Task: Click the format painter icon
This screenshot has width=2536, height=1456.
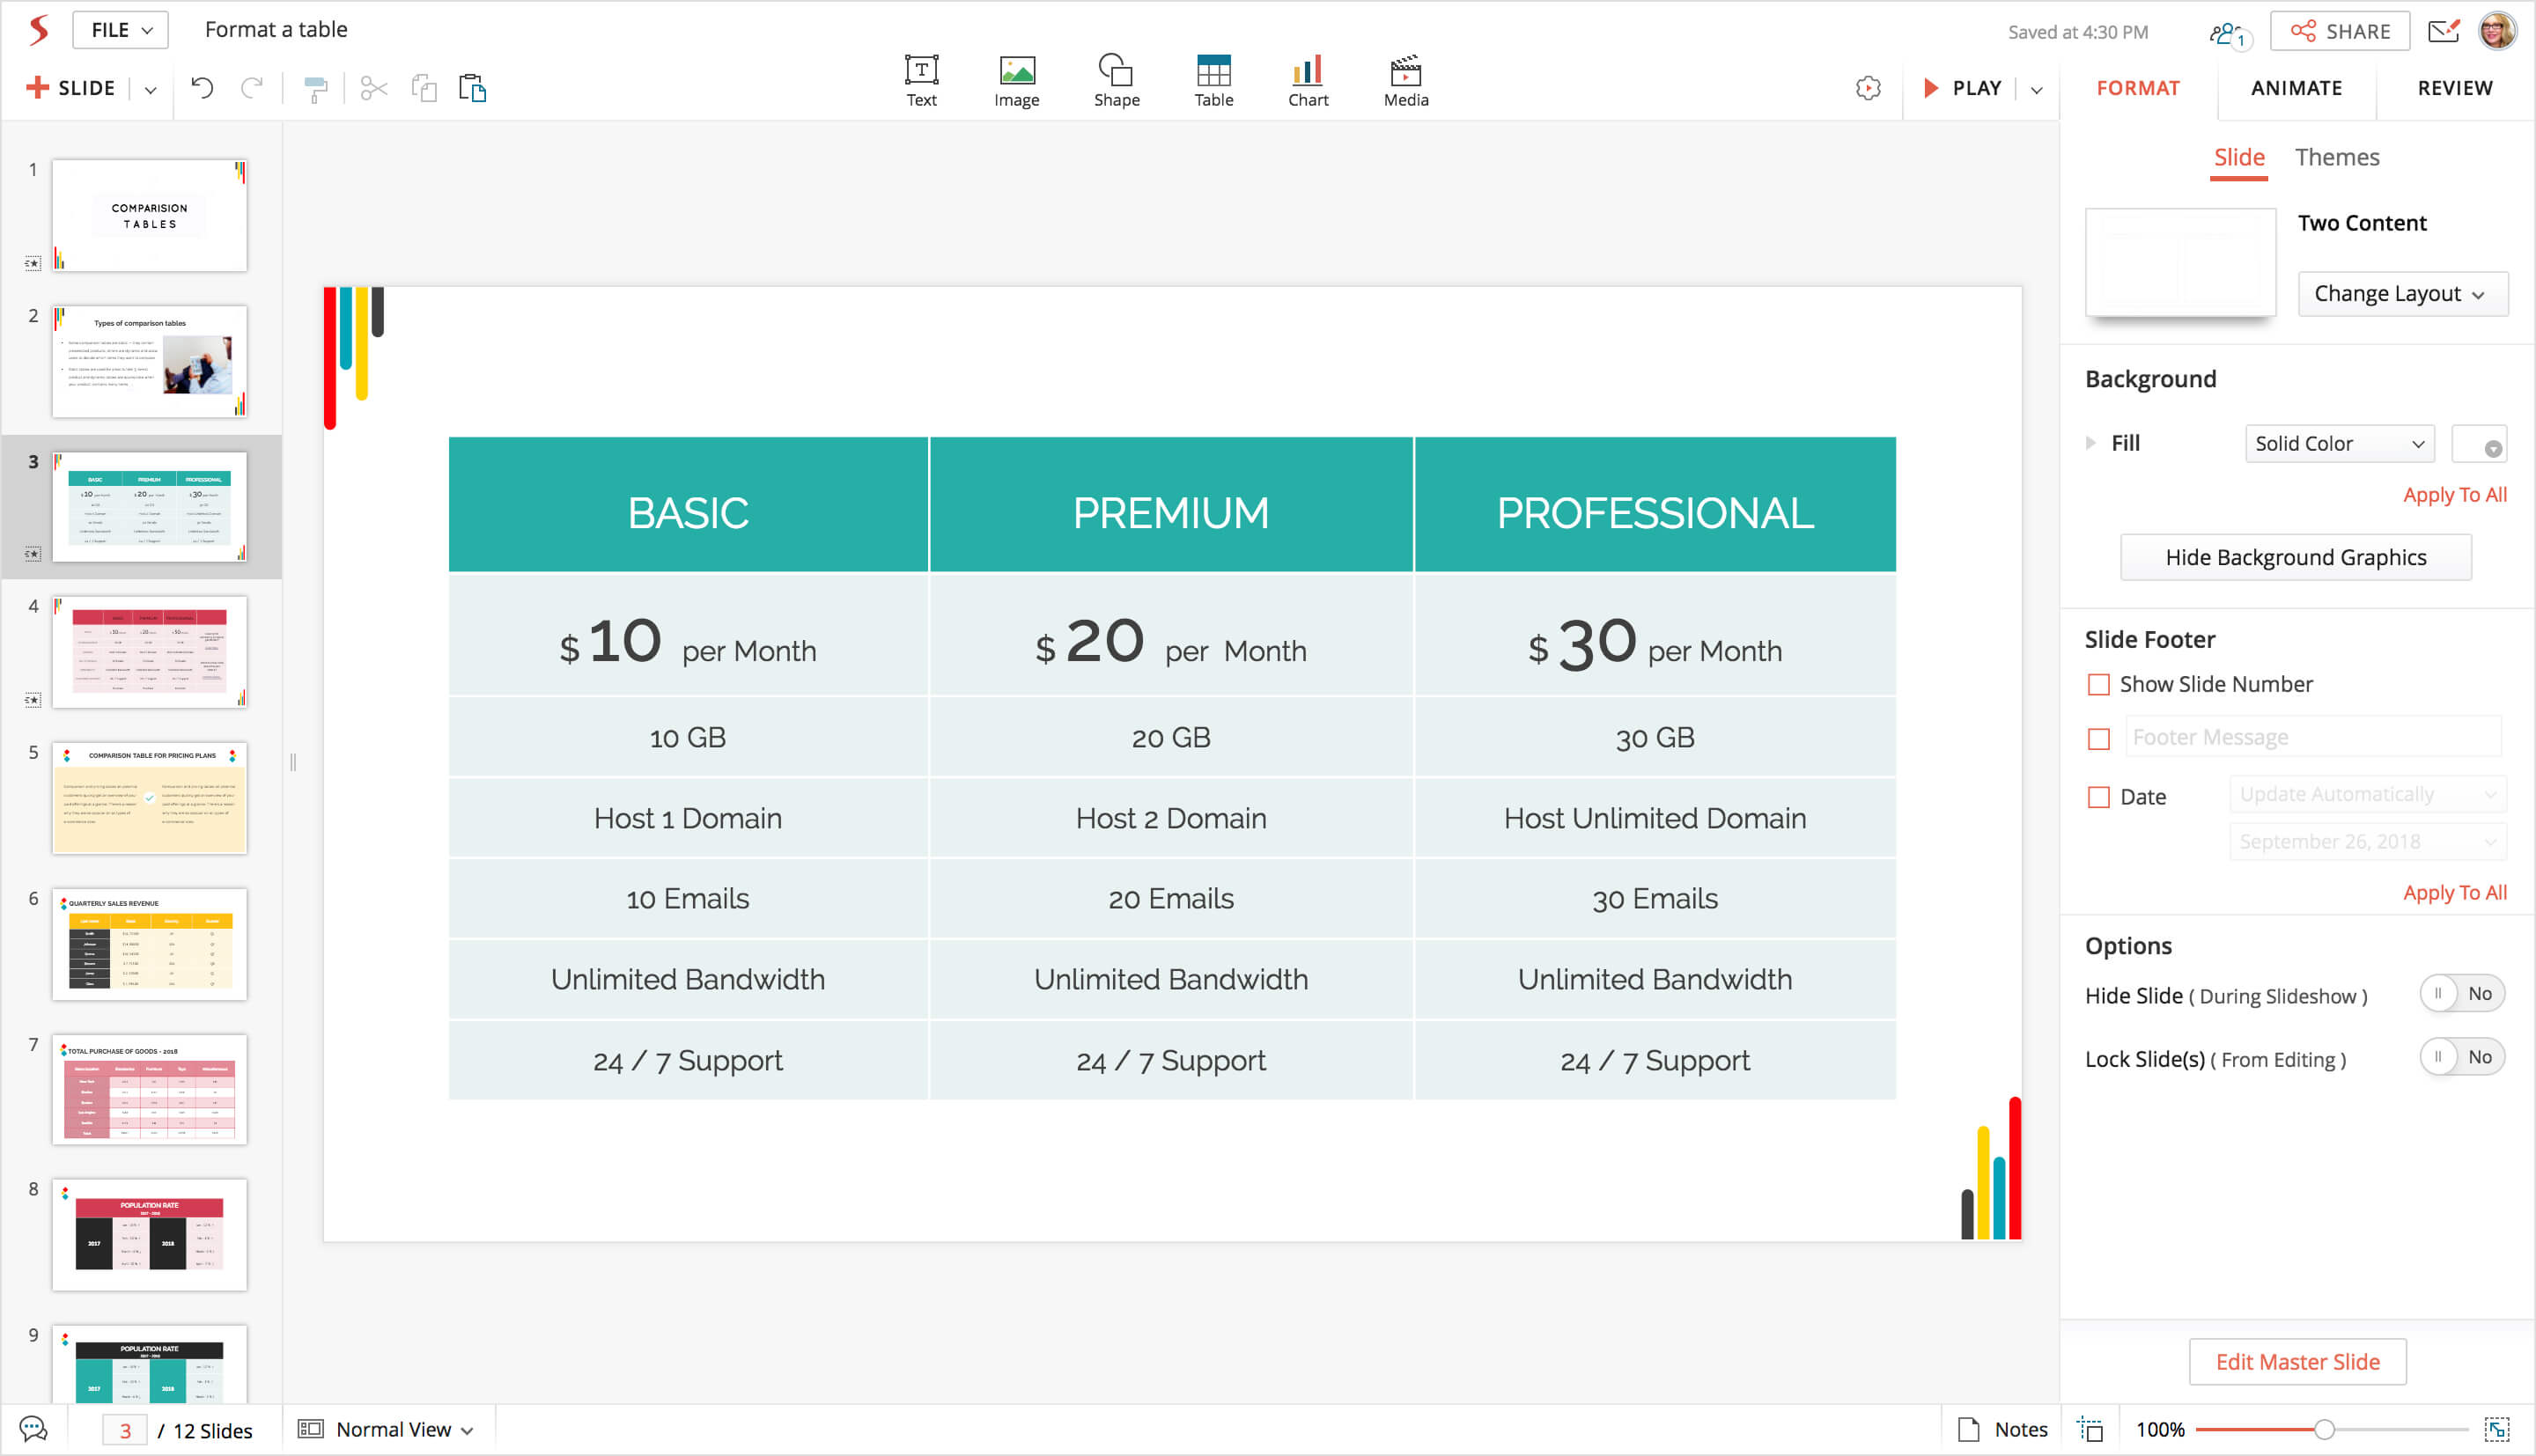Action: 315,89
